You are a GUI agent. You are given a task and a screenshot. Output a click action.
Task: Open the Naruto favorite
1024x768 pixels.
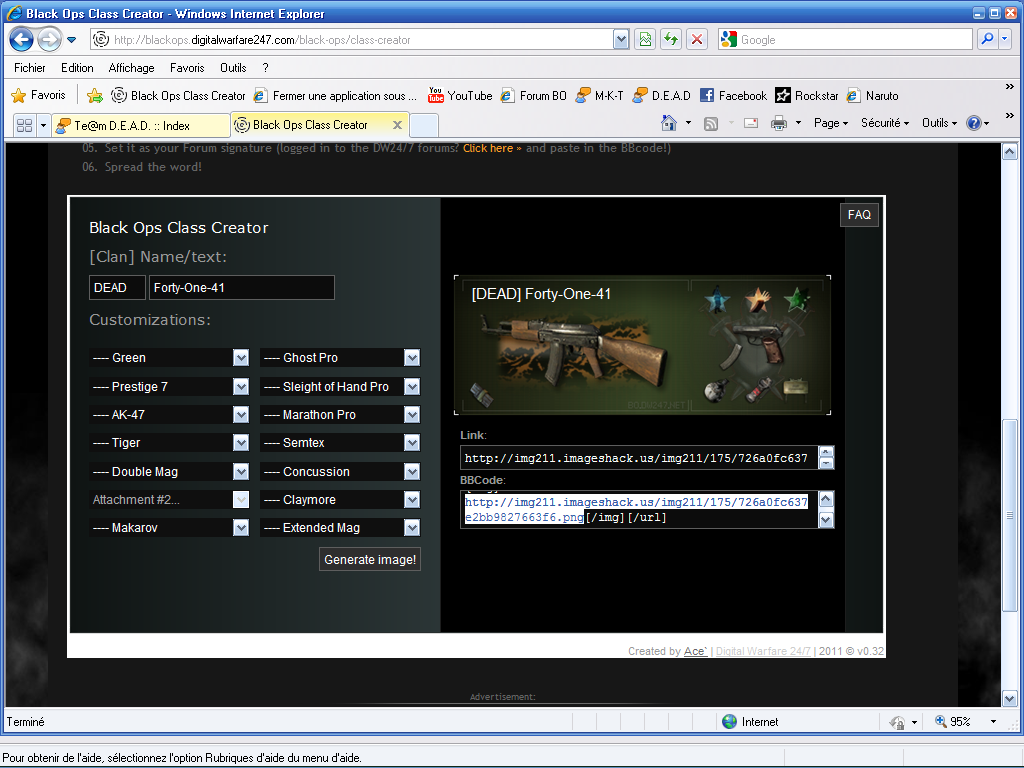tap(872, 95)
